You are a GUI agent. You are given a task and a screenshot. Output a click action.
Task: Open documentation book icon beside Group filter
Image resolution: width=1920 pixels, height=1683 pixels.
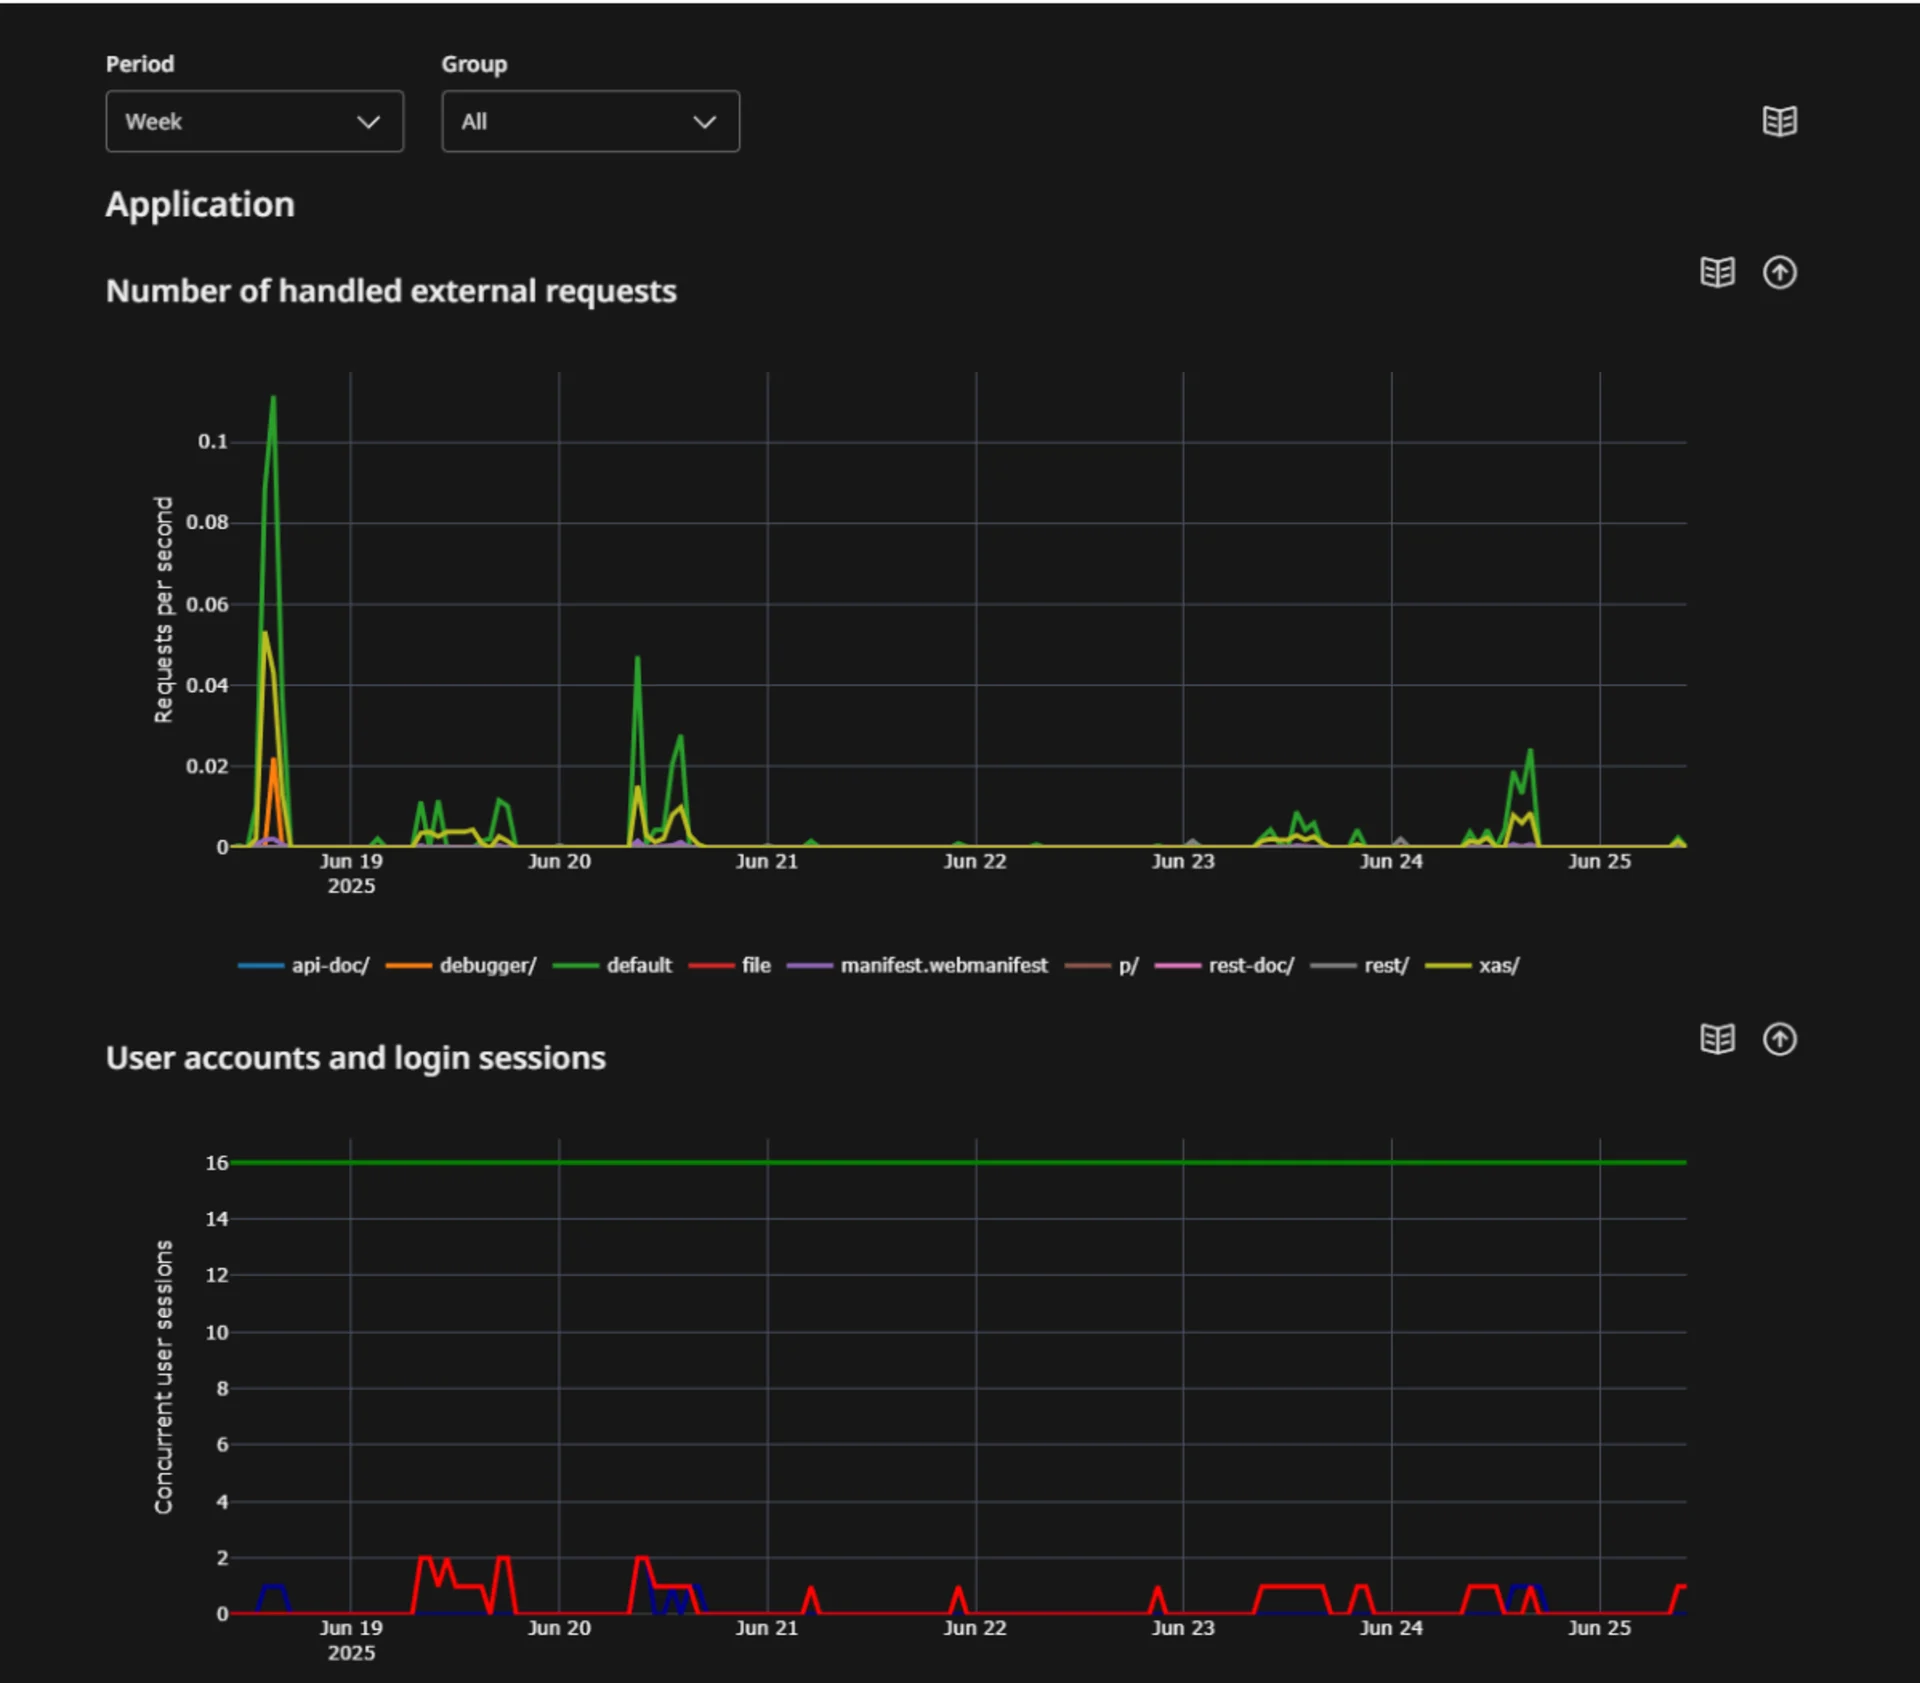pos(1779,122)
